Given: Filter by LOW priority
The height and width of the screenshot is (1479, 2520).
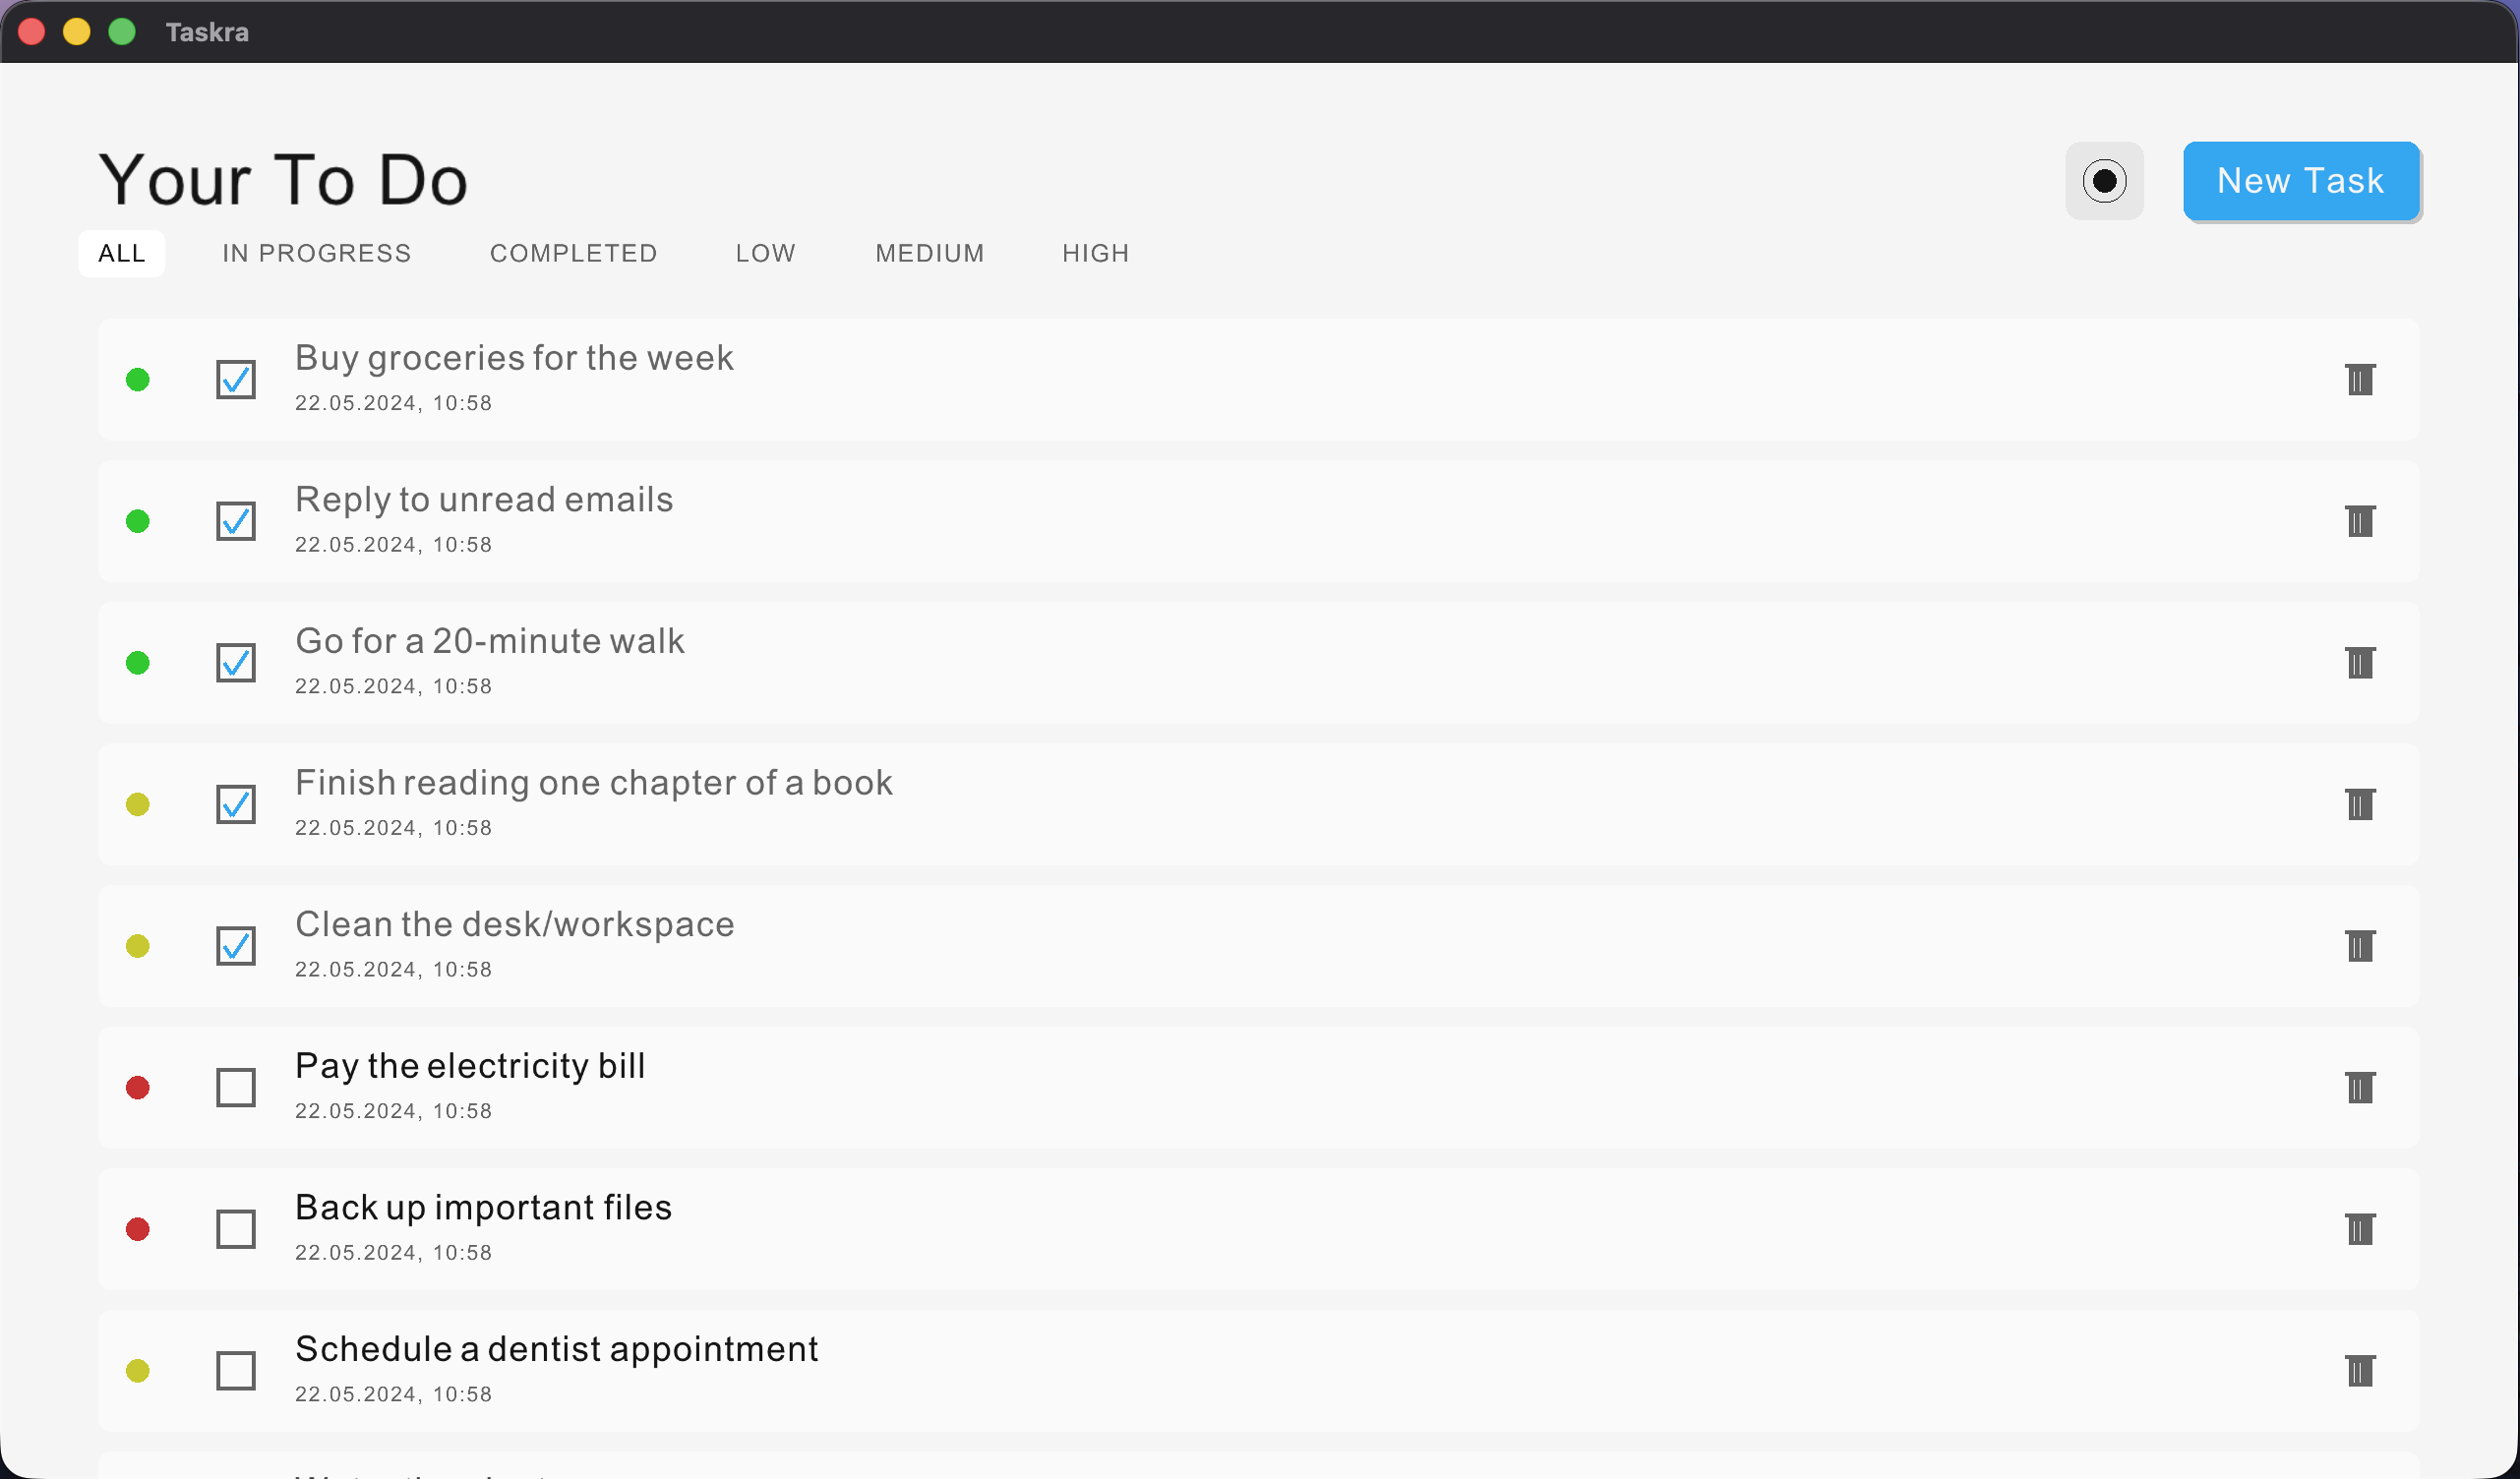Looking at the screenshot, I should tap(766, 254).
